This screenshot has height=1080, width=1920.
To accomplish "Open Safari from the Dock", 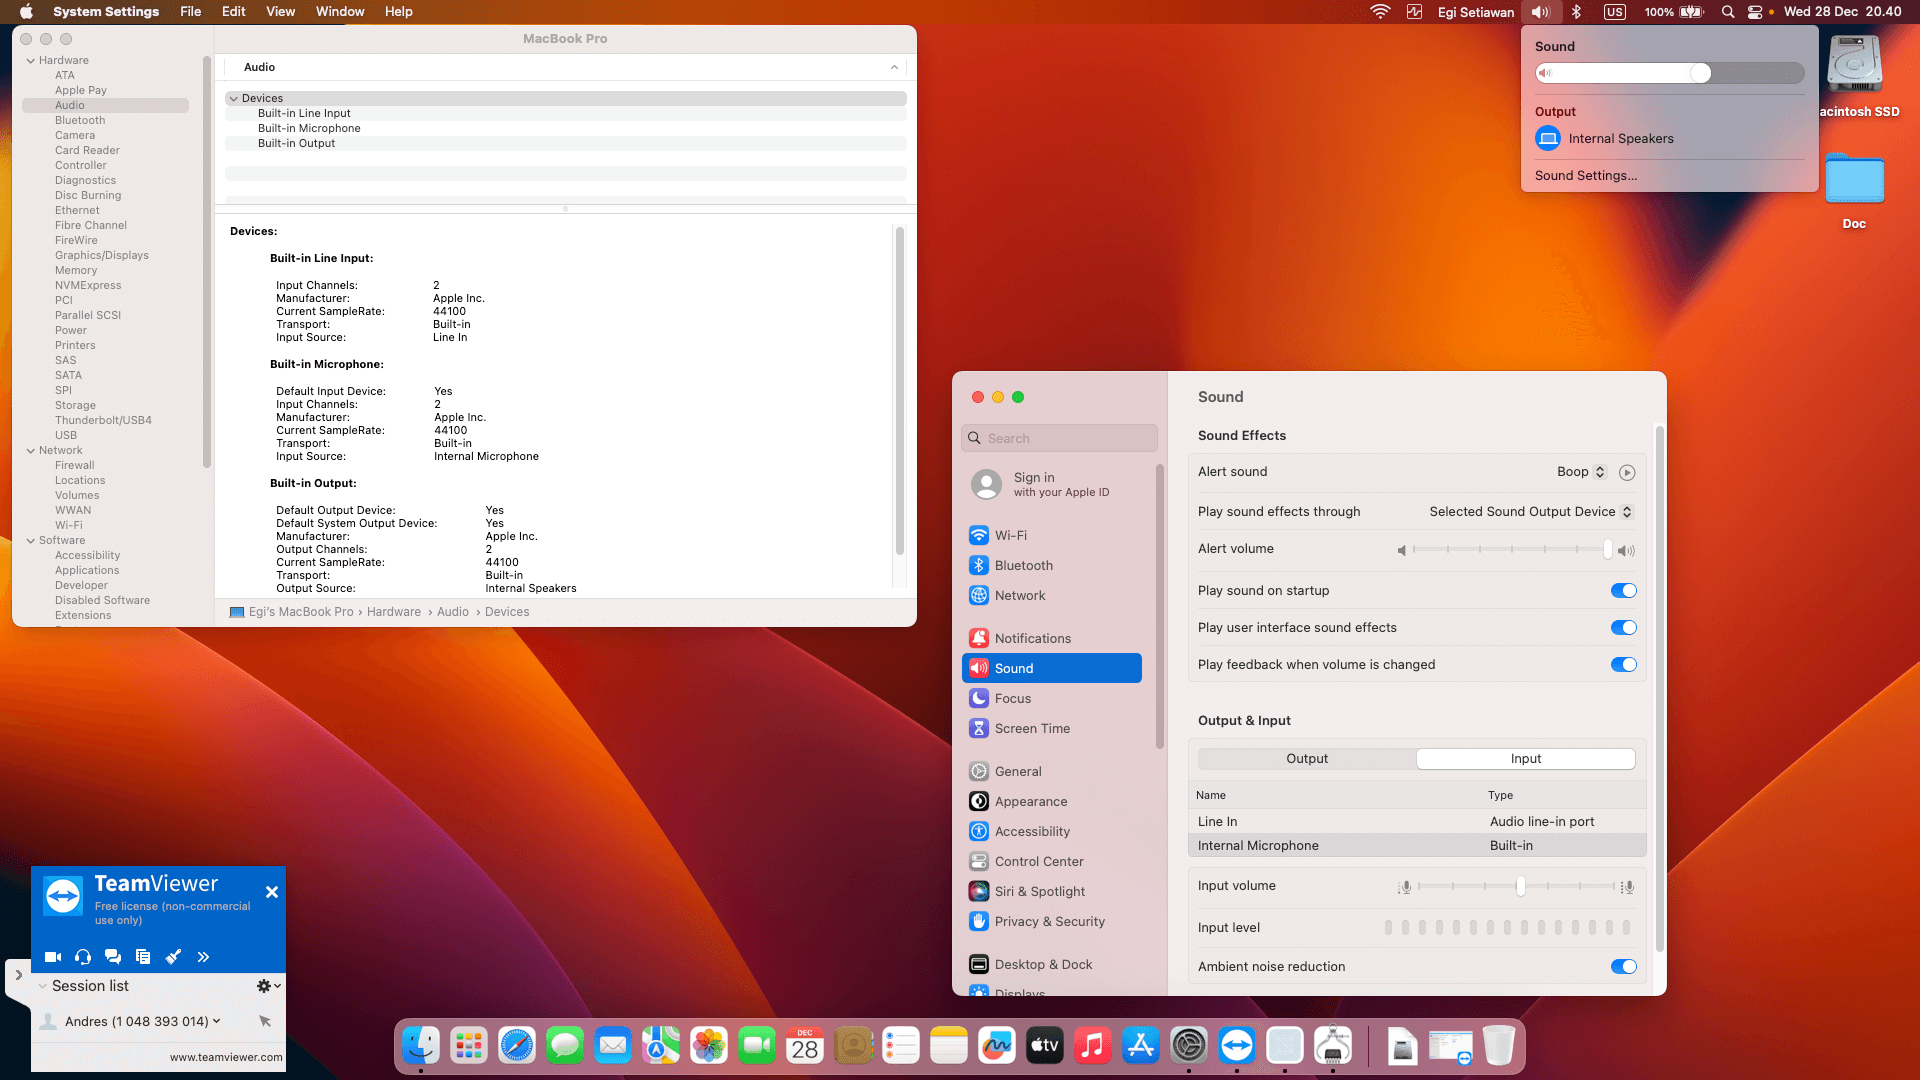I will click(517, 1046).
